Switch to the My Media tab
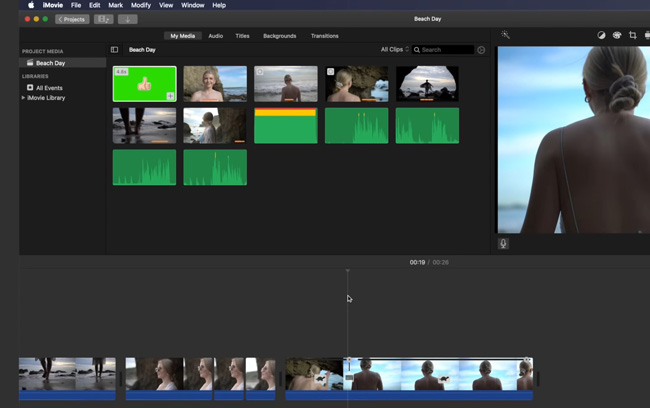Viewport: 650px width, 408px height. [183, 36]
